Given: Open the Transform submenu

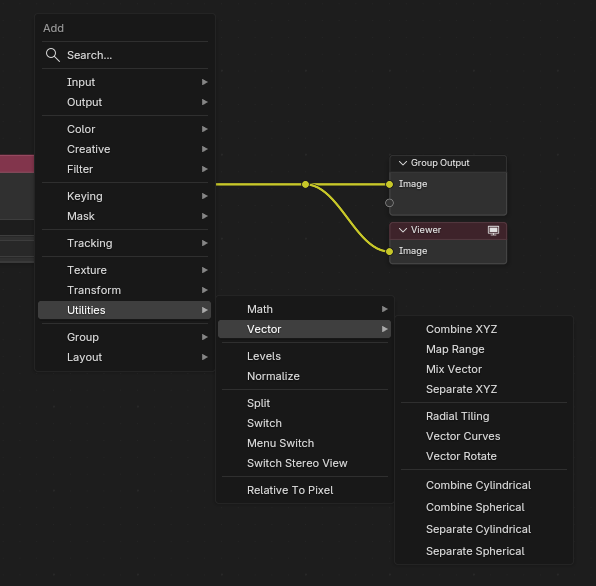Looking at the screenshot, I should (x=125, y=290).
